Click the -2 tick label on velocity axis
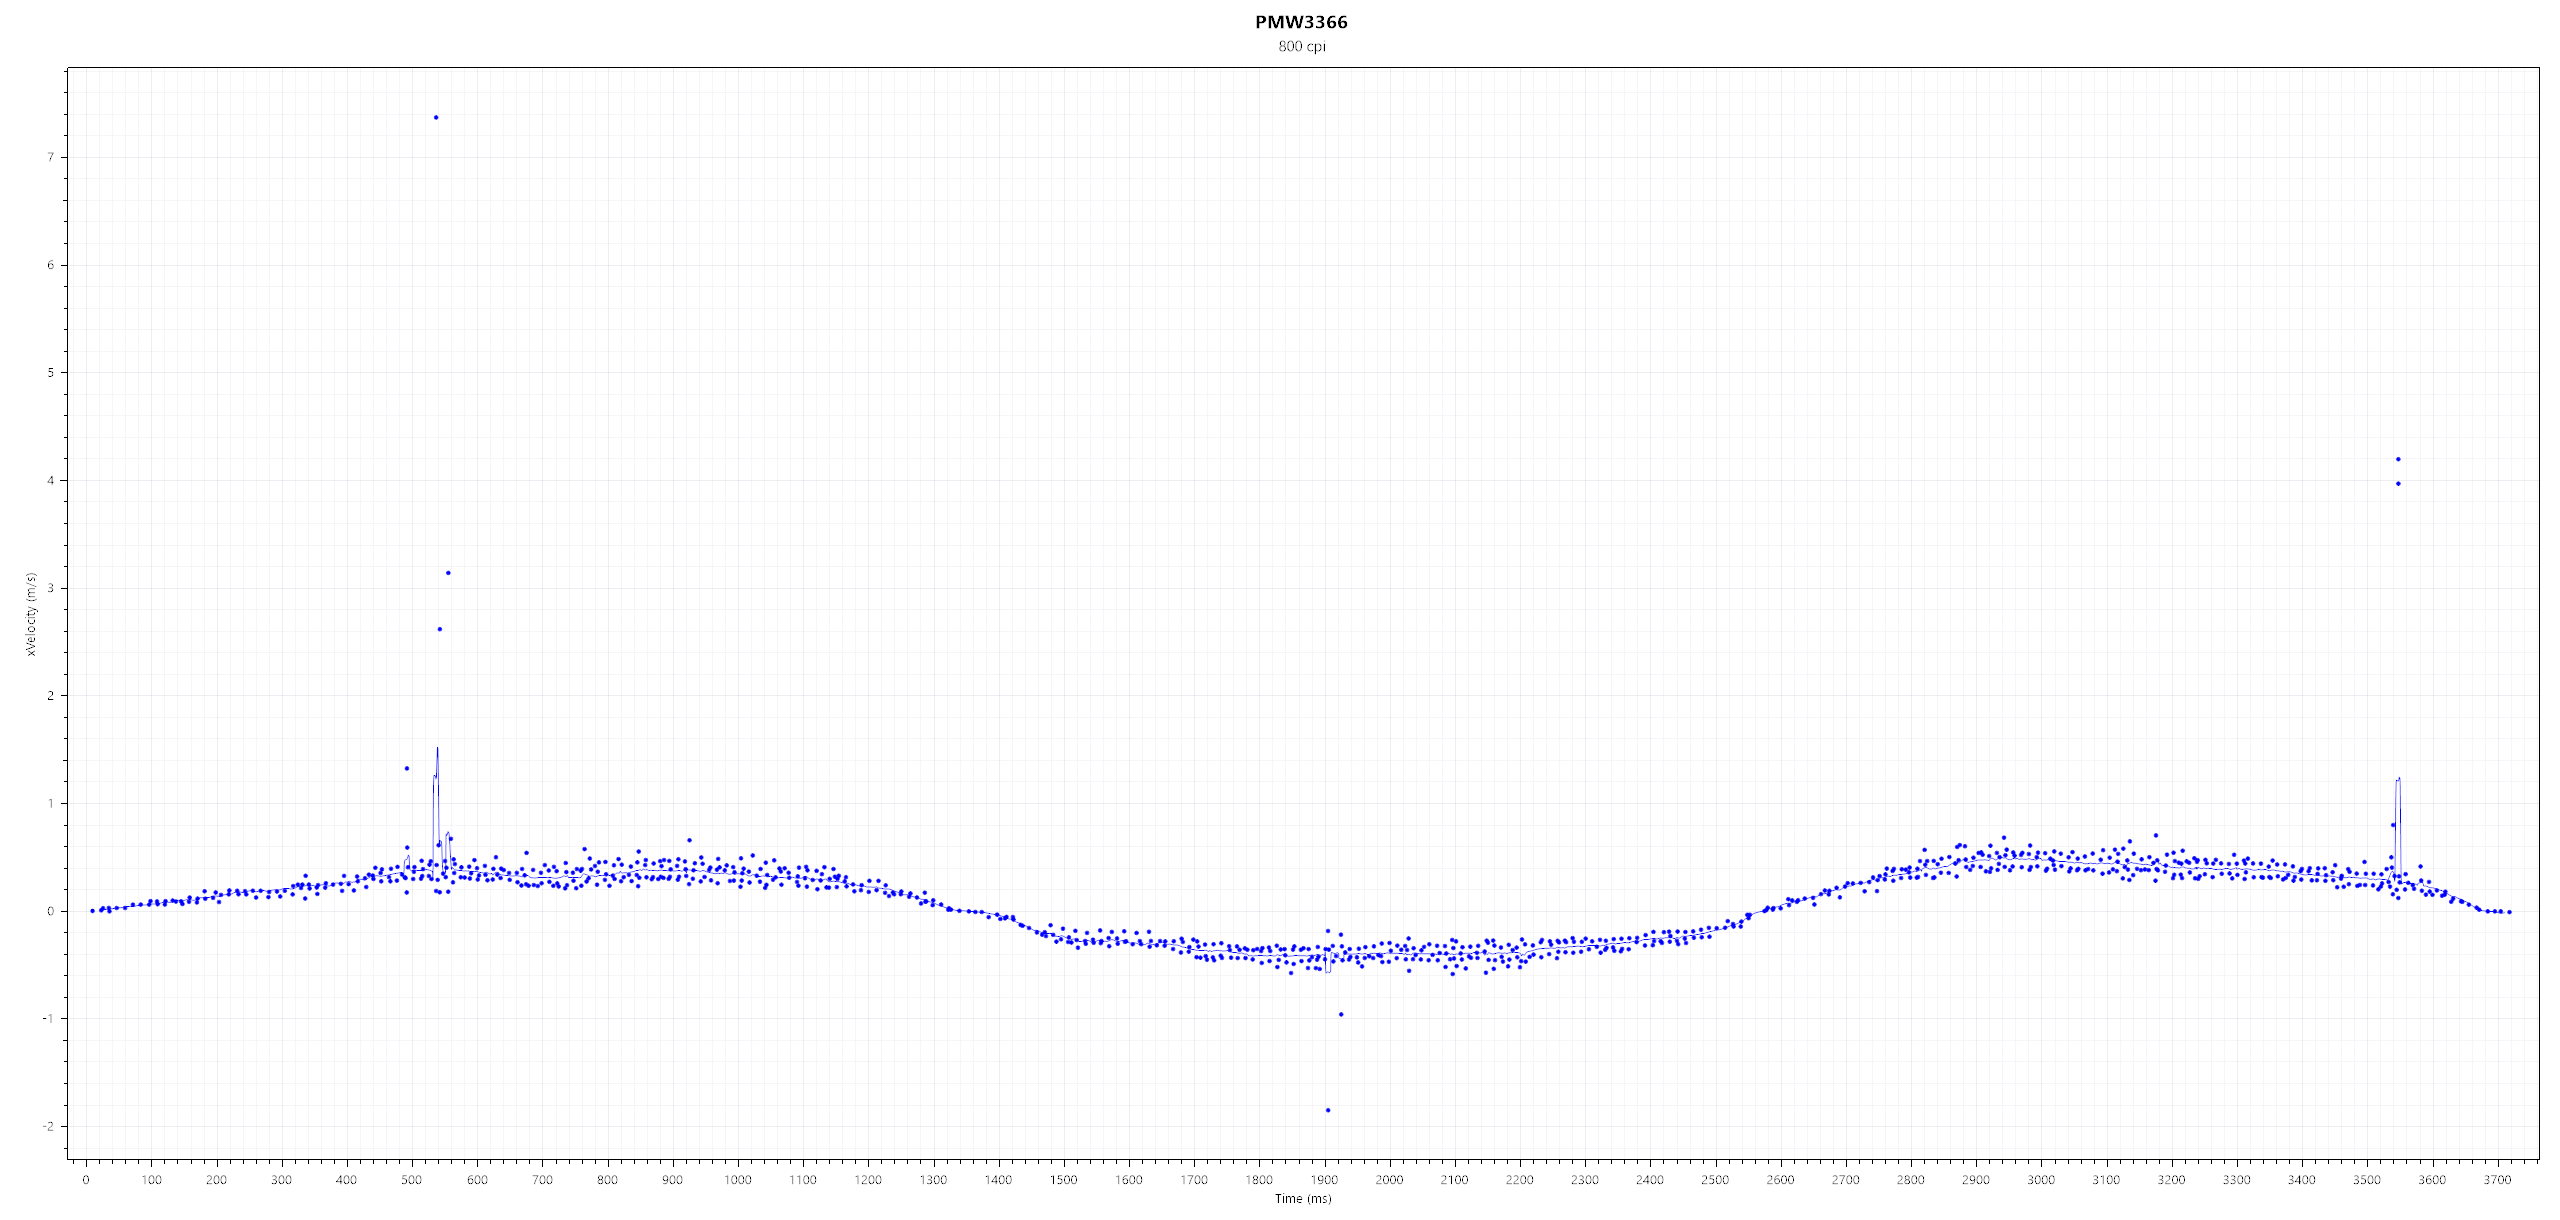Image resolution: width=2560 pixels, height=1220 pixels. tap(48, 1127)
